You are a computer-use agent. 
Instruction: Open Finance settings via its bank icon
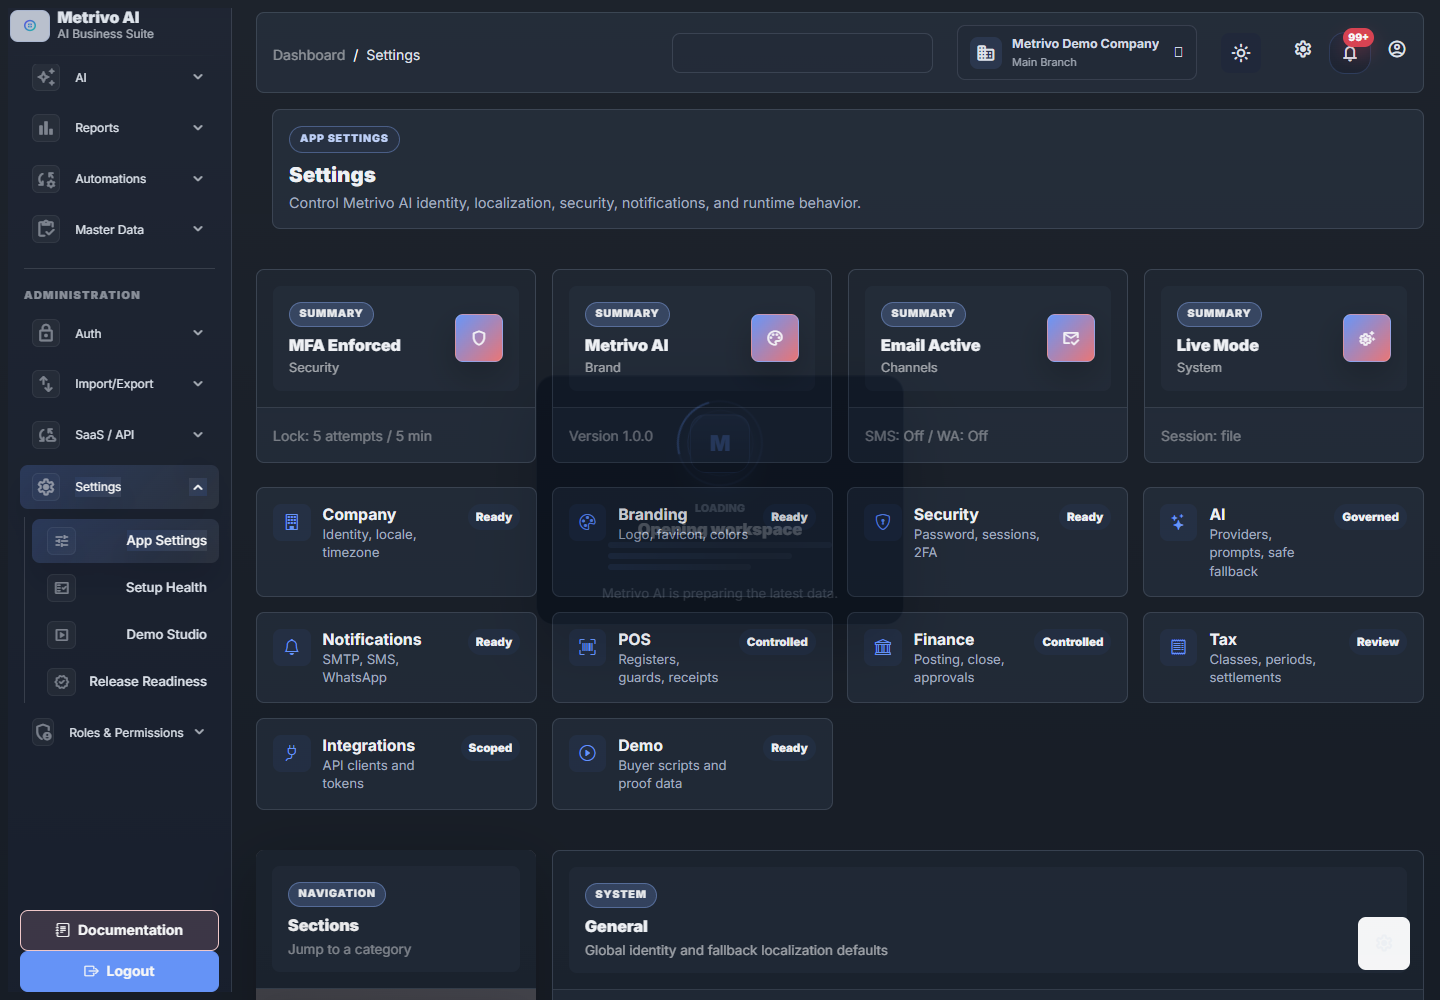pos(883,647)
